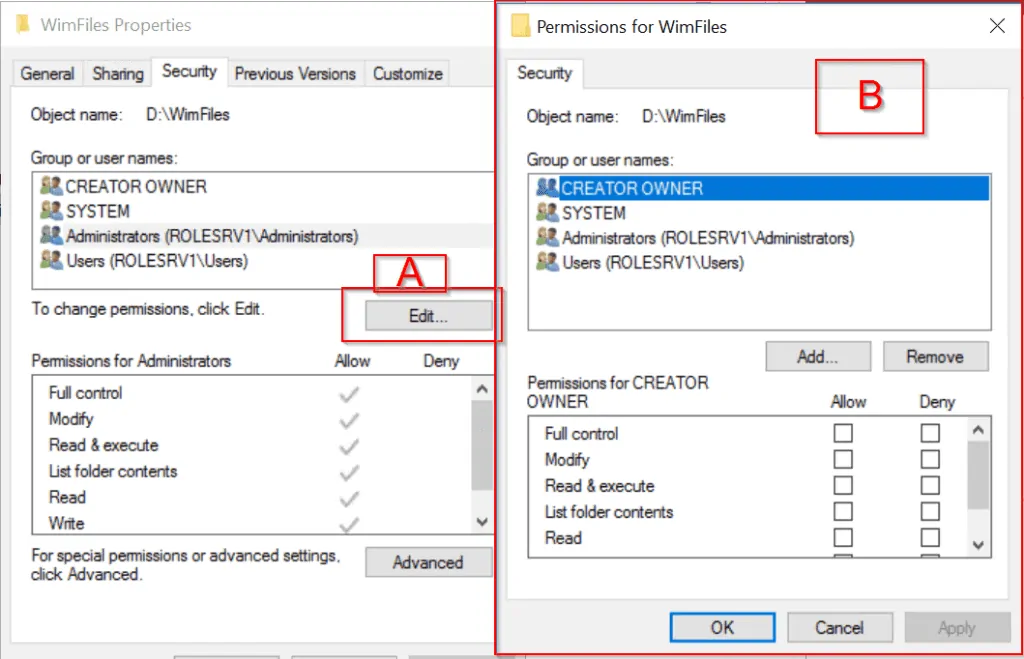1024x659 pixels.
Task: Click the CREATOR OWNER group icon in Properties list
Action: point(52,186)
